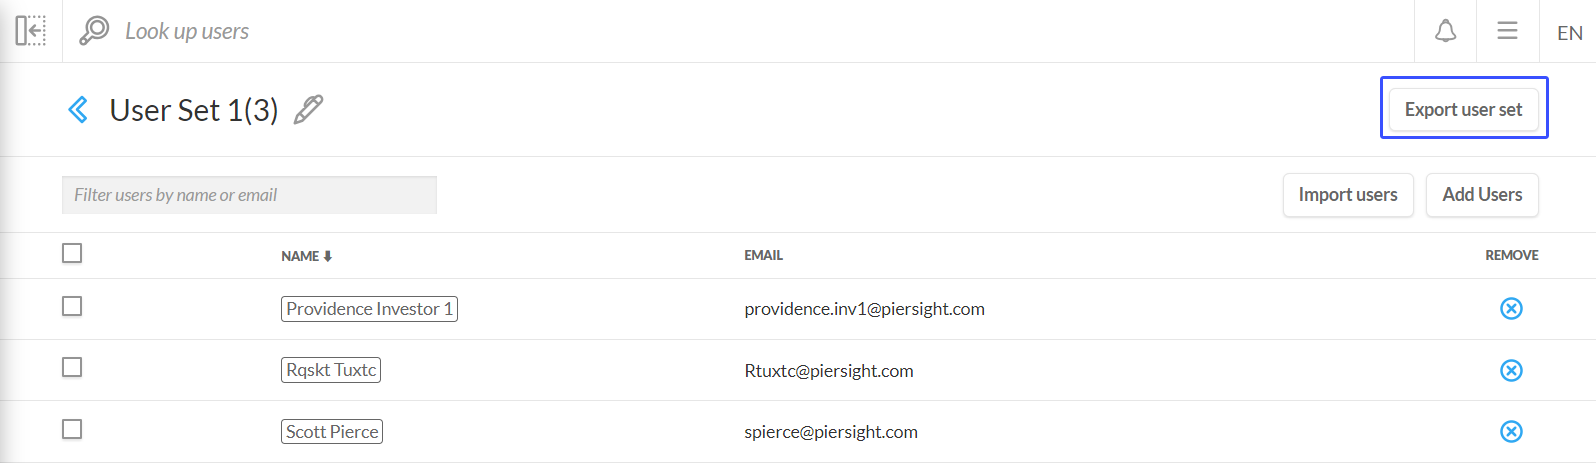The image size is (1596, 463).
Task: Remove Scott Pierce from the set
Action: 1511,432
